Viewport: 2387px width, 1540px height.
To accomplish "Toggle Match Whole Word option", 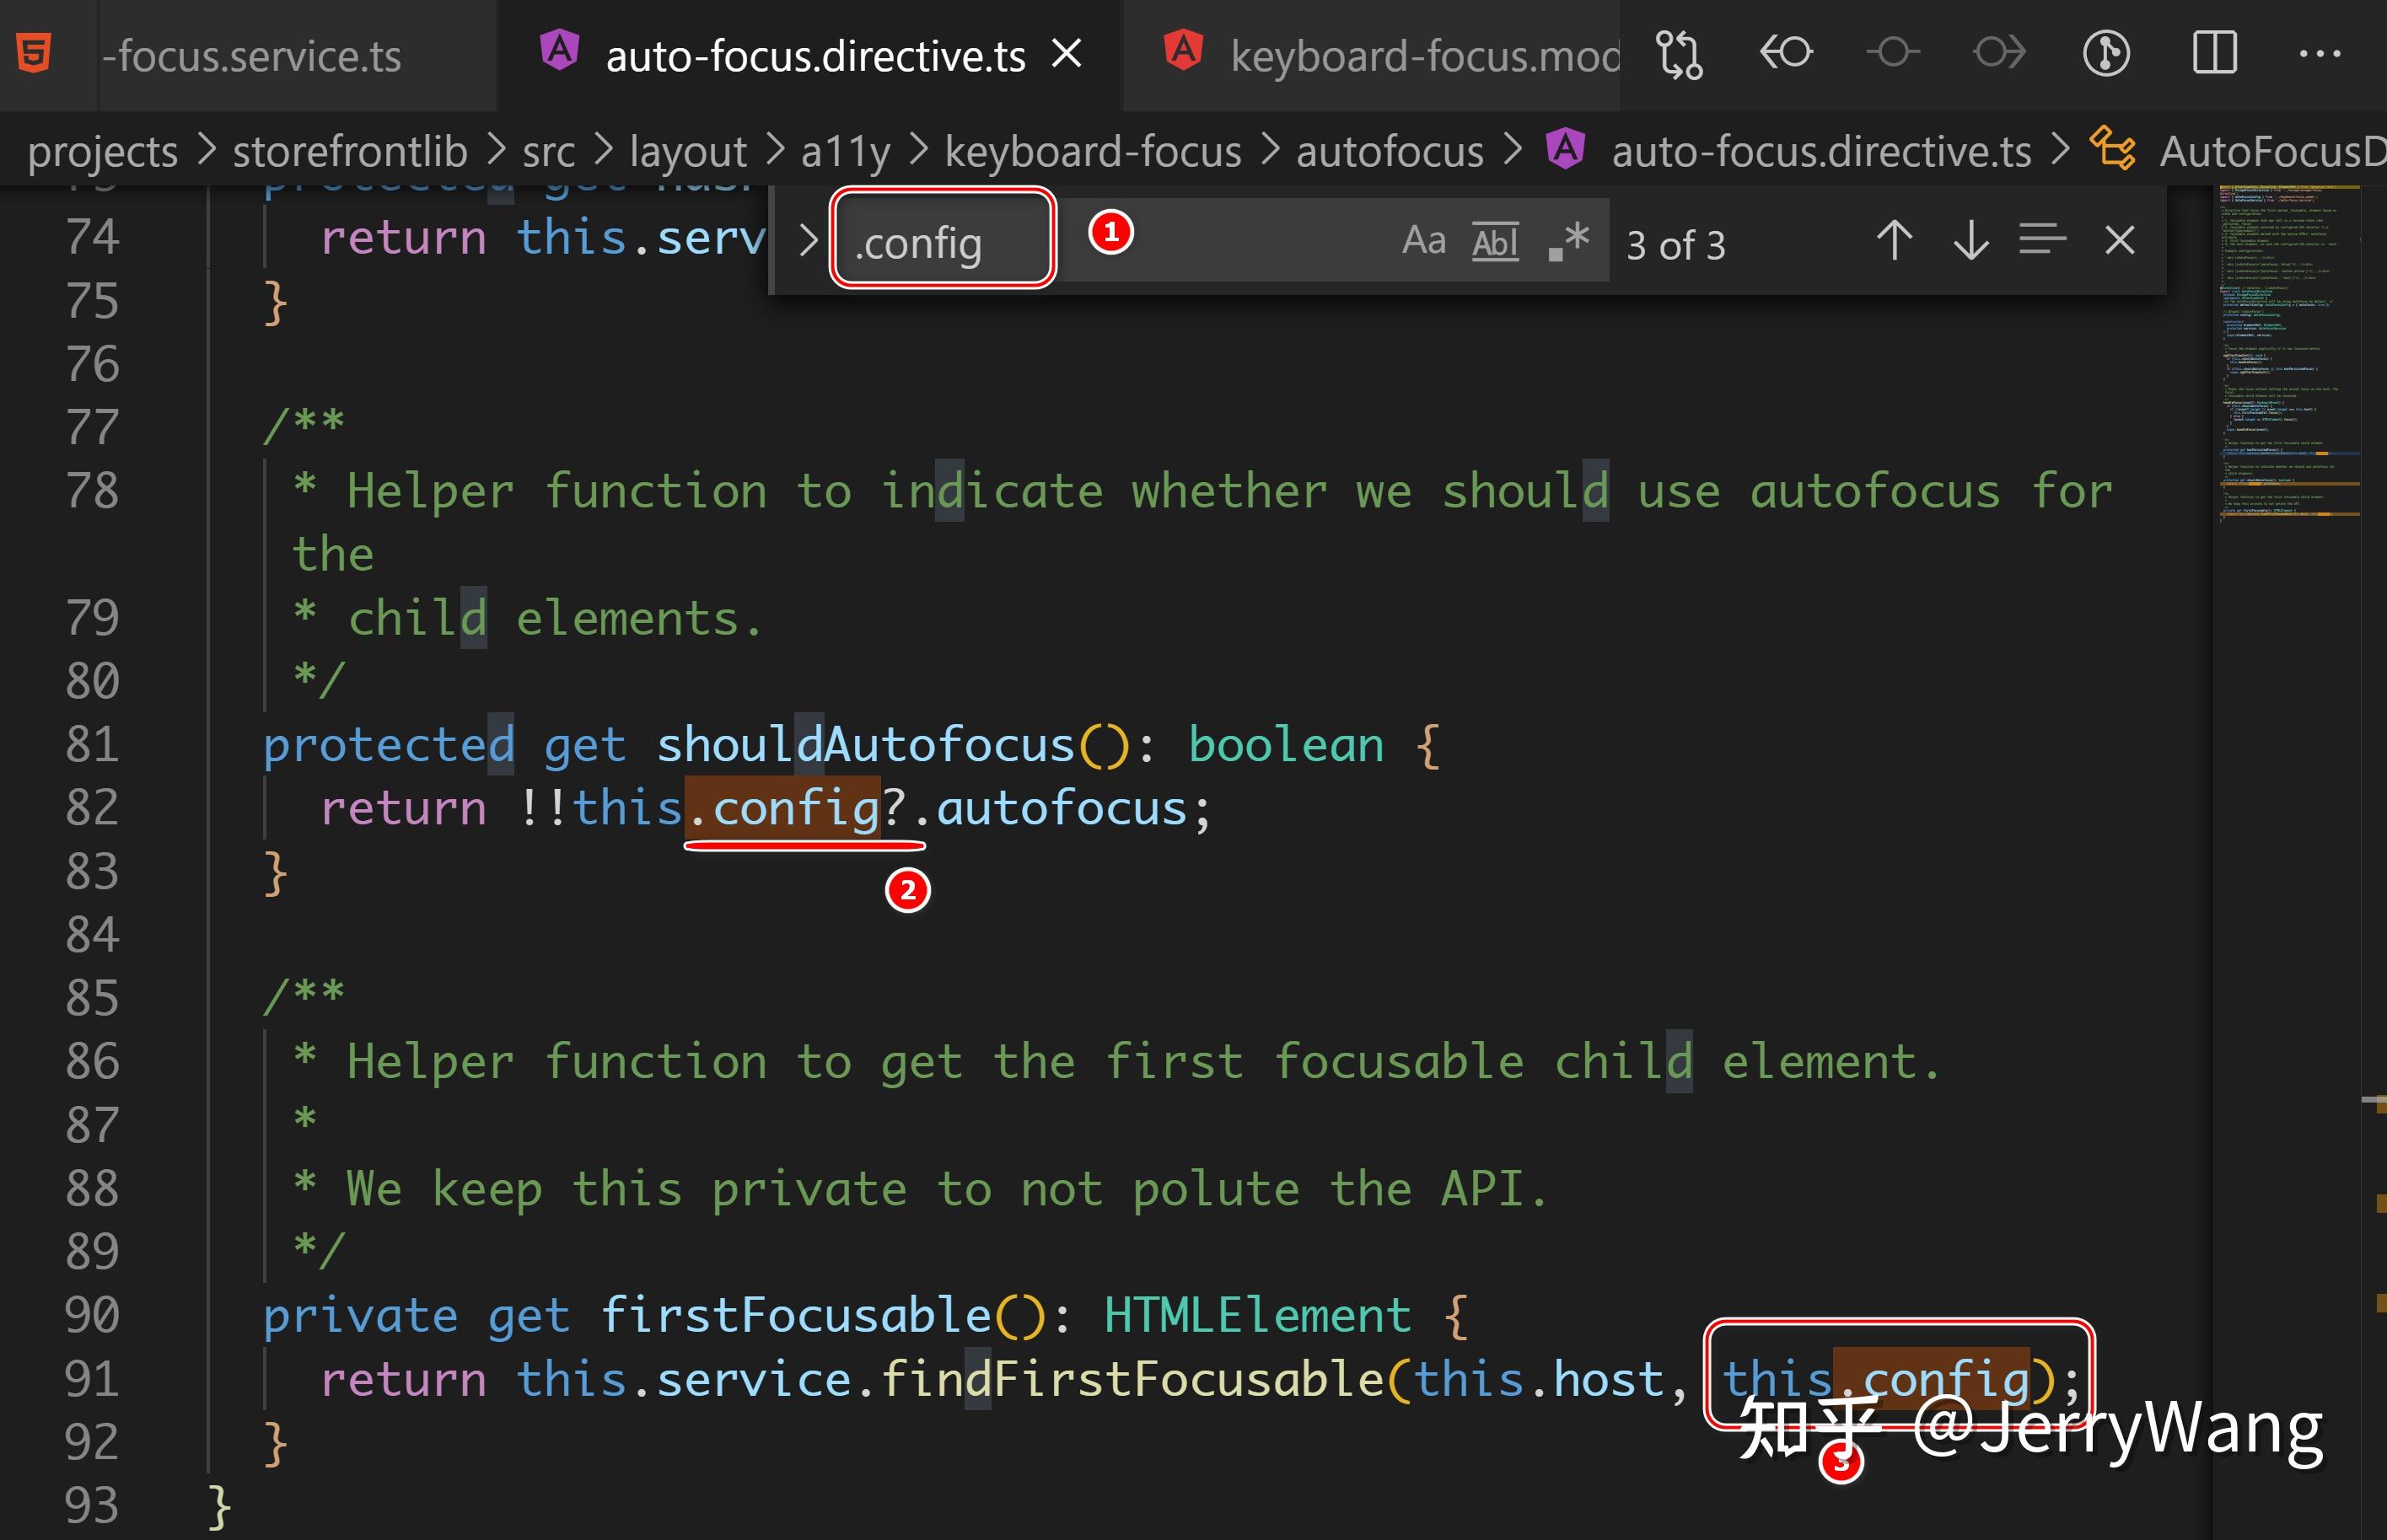I will coord(1495,242).
